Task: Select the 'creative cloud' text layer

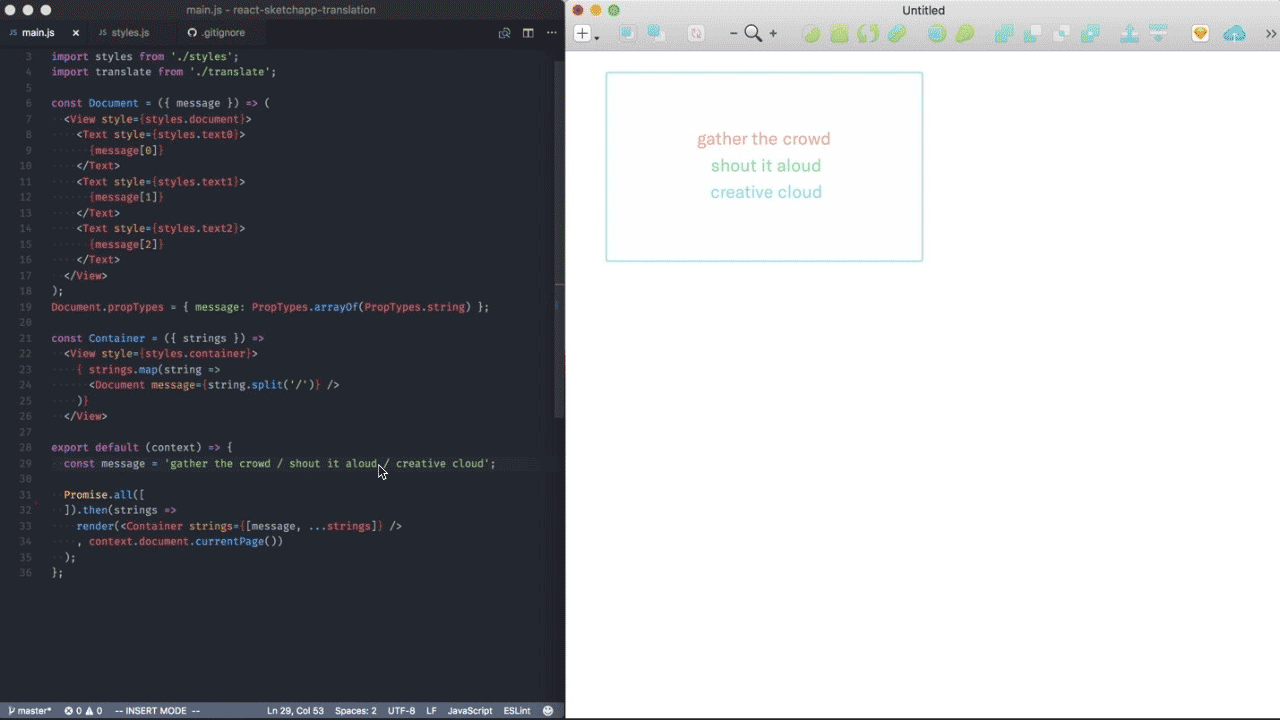Action: pyautogui.click(x=766, y=192)
